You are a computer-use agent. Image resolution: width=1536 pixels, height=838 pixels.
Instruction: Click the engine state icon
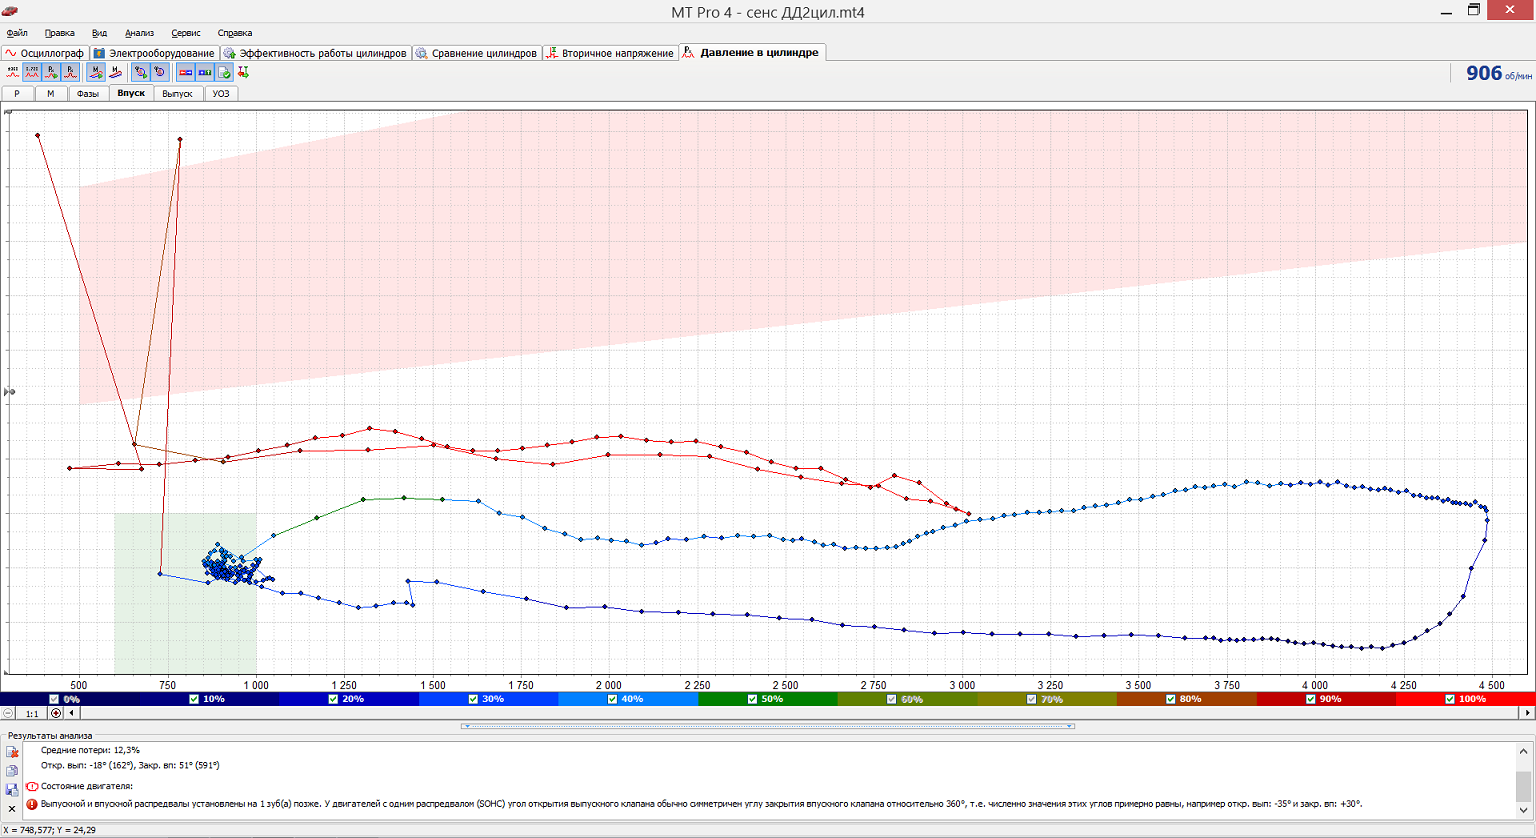pyautogui.click(x=32, y=786)
